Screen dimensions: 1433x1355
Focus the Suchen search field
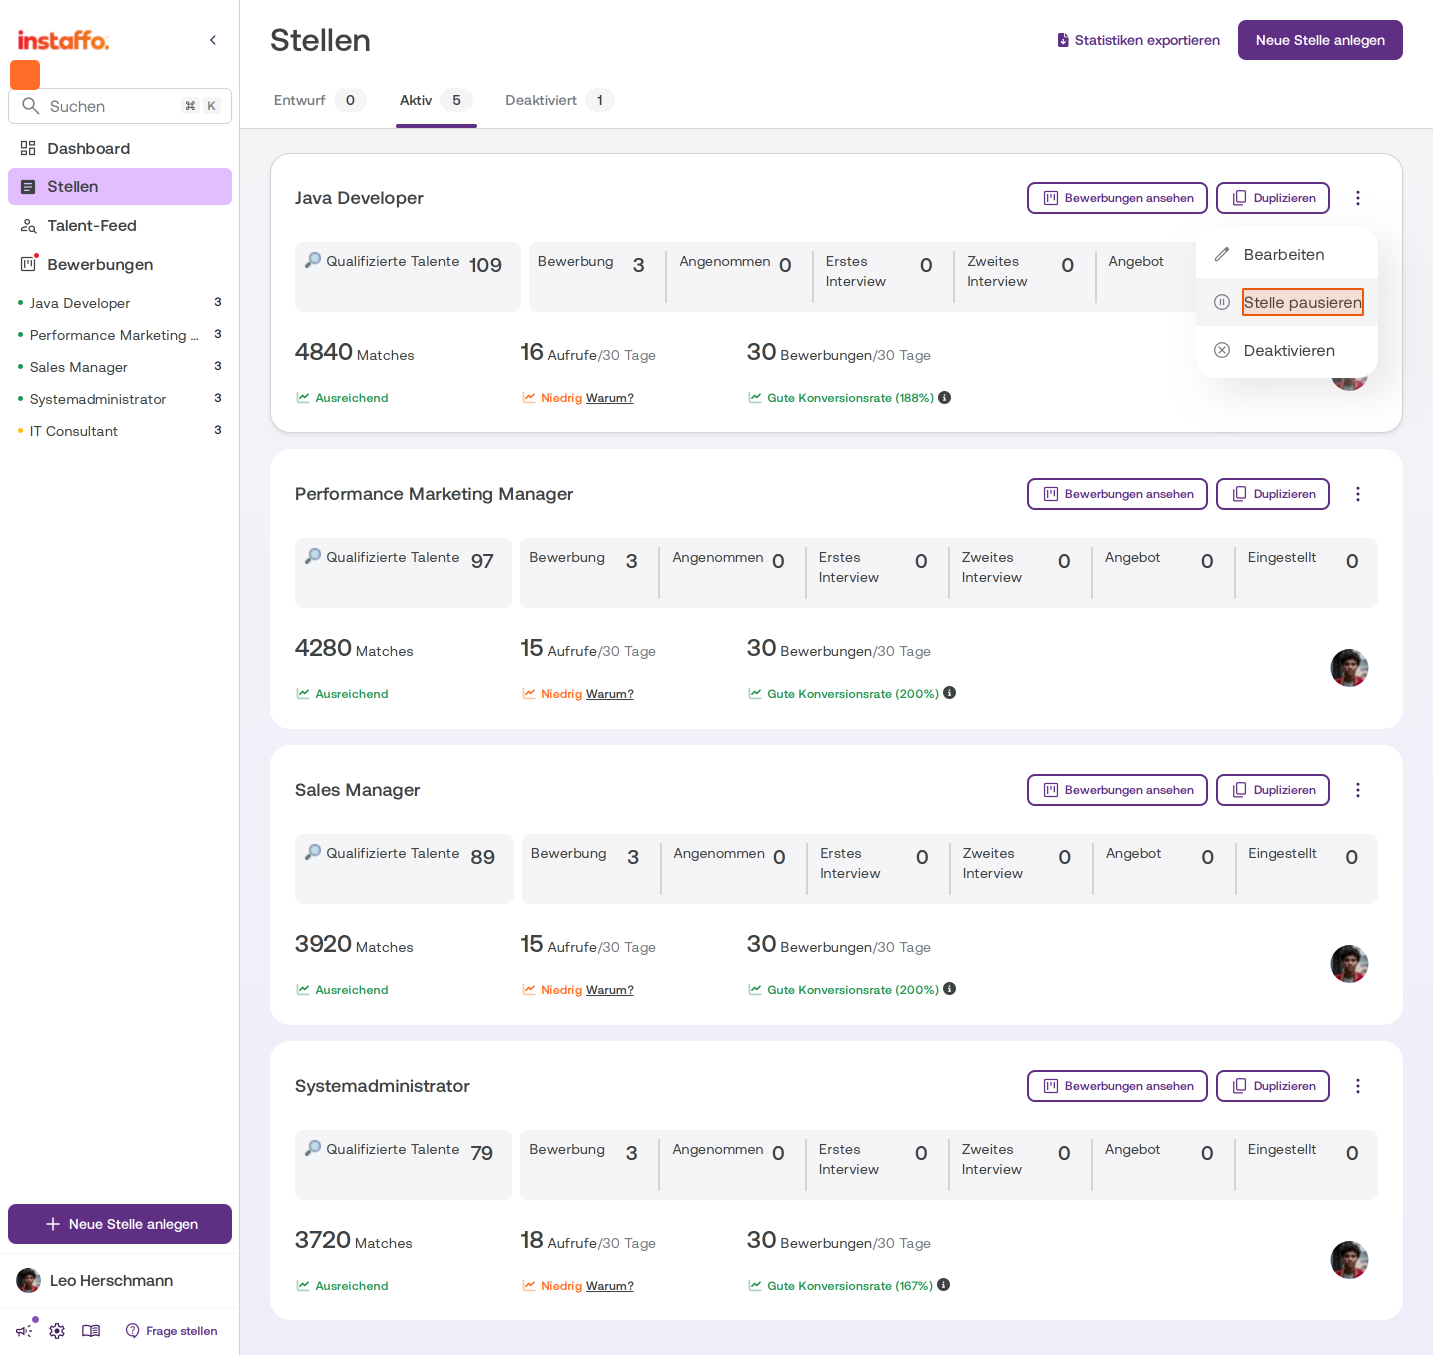pos(120,106)
